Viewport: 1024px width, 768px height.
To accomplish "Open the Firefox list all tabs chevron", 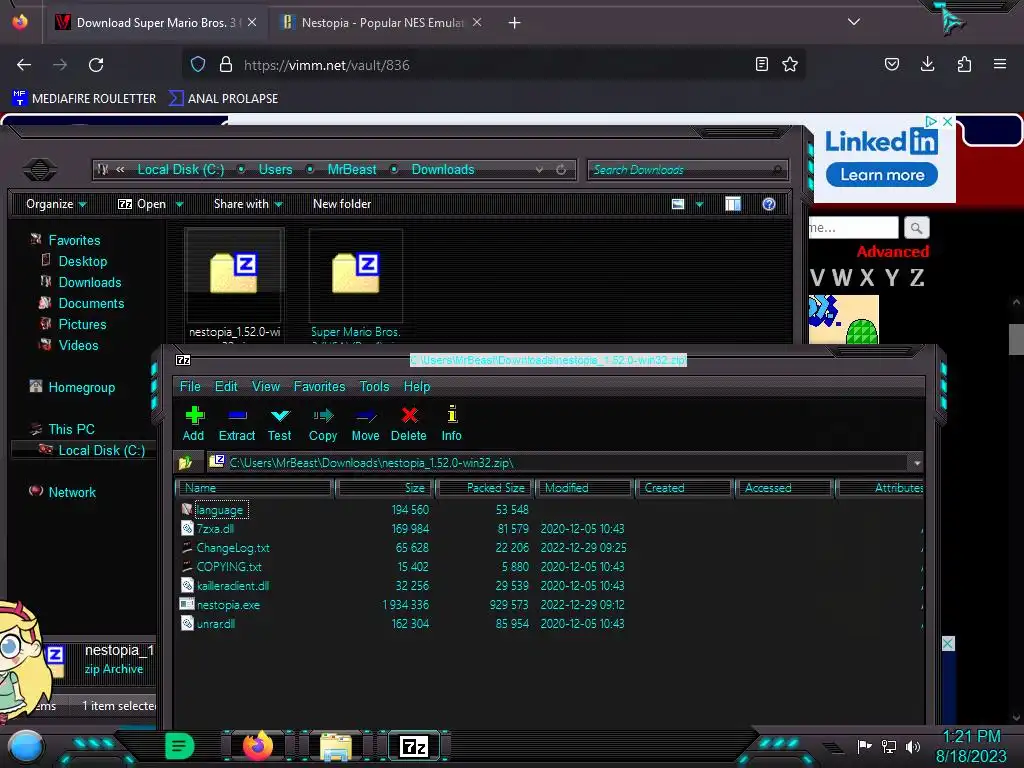I will tap(854, 22).
